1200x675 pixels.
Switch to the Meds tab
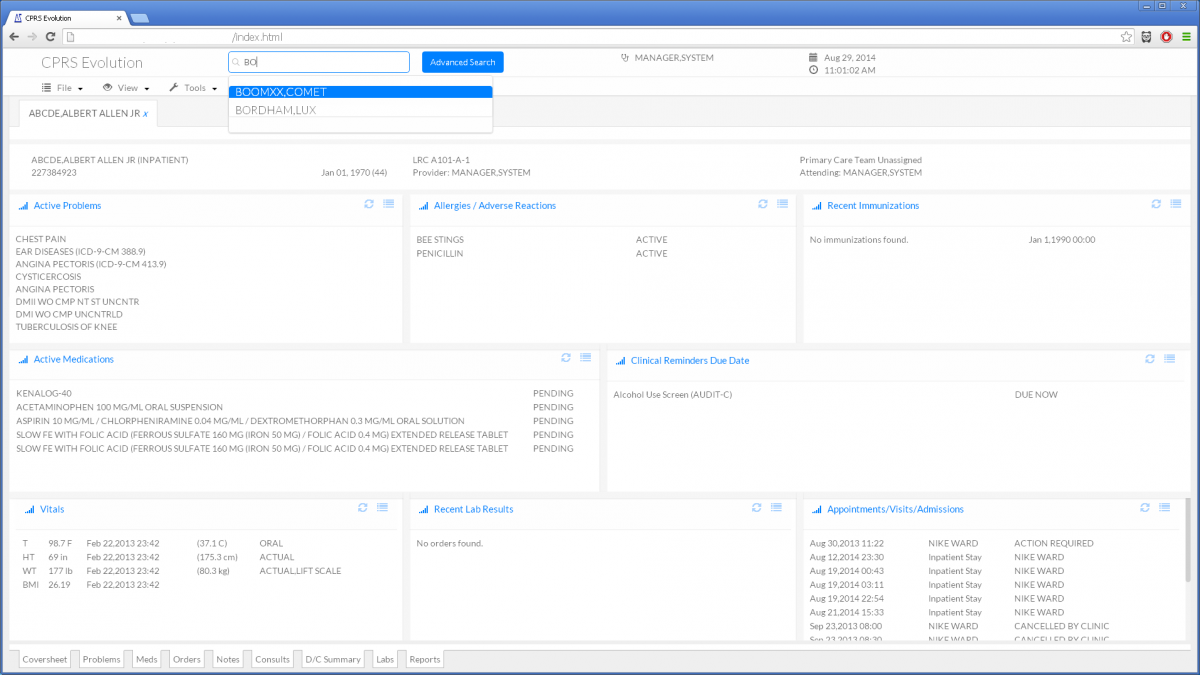click(x=146, y=659)
